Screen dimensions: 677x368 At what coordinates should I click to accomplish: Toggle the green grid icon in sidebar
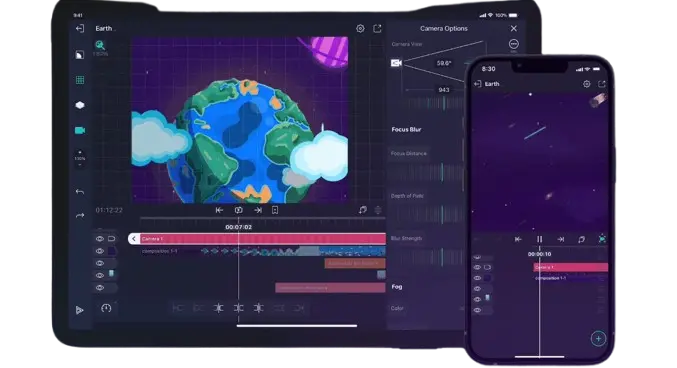pyautogui.click(x=80, y=80)
